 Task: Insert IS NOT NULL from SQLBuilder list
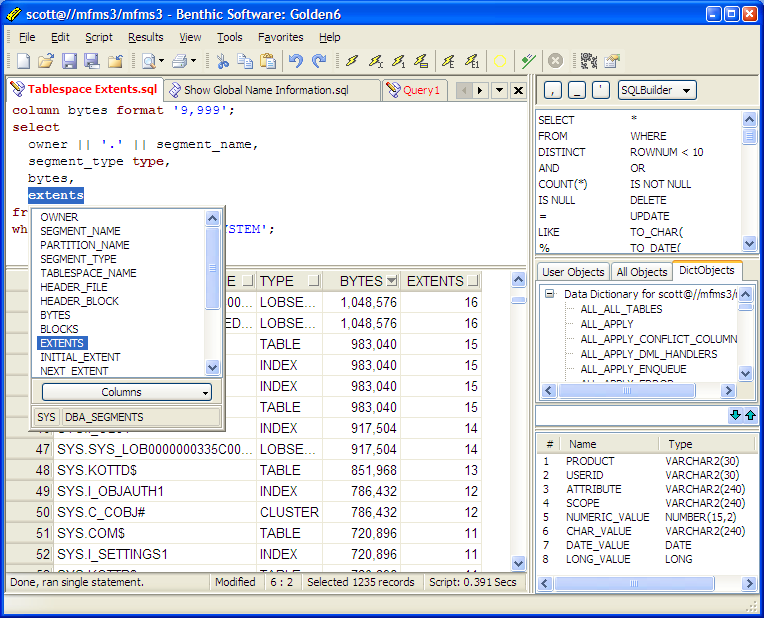click(x=661, y=184)
